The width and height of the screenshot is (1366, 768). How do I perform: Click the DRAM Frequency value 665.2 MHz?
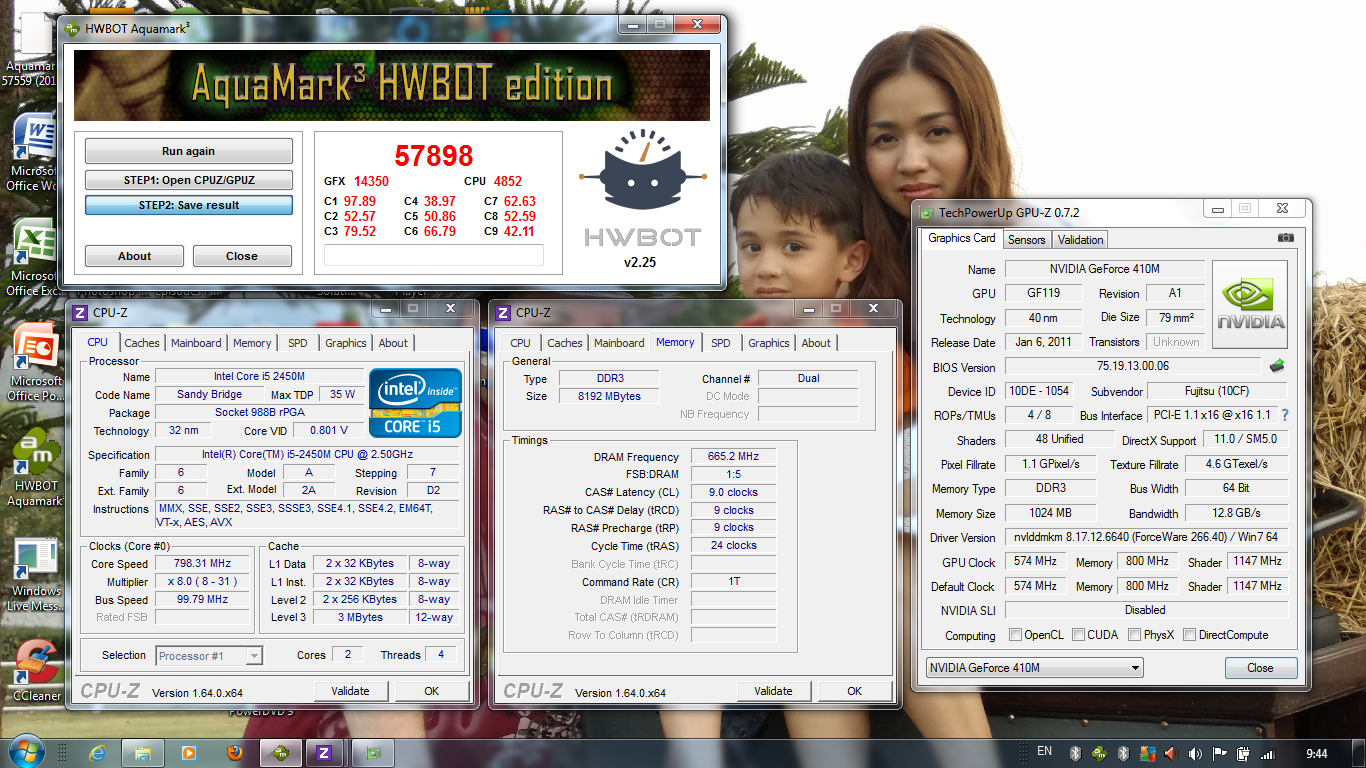tap(733, 456)
